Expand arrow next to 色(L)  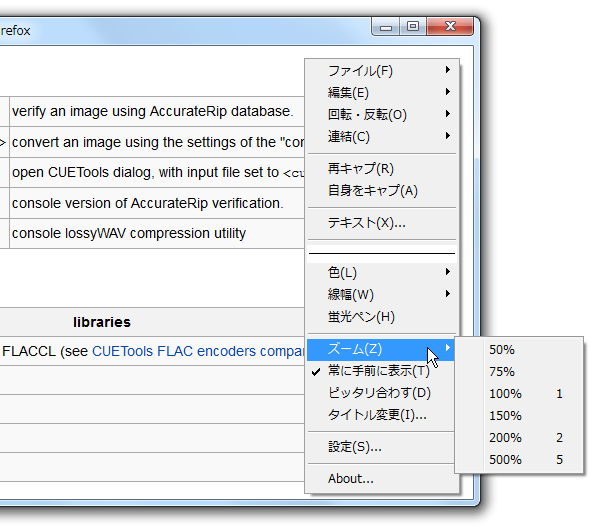click(x=448, y=272)
